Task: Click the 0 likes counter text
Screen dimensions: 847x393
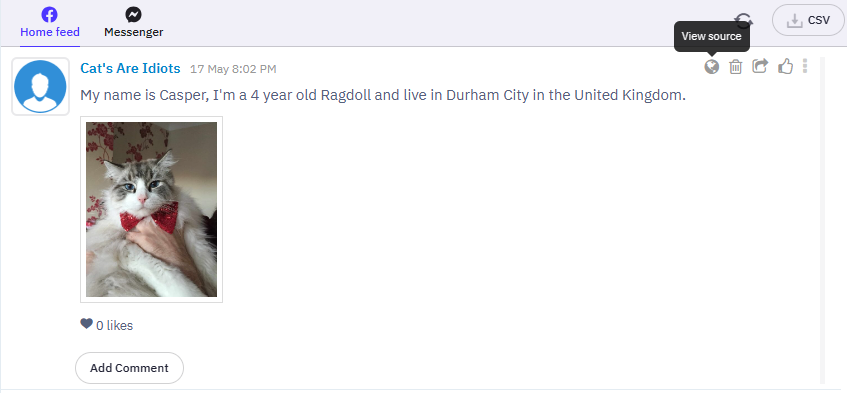Action: [115, 326]
